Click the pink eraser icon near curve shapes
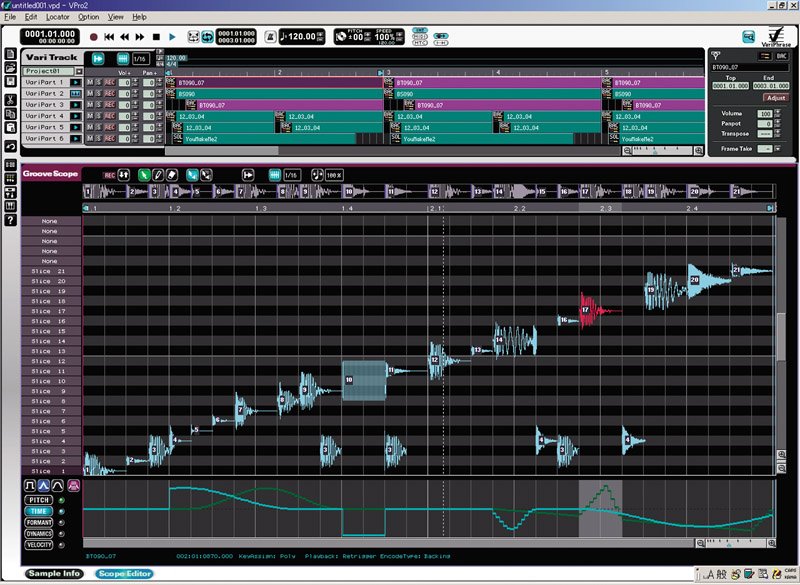Screen dimensions: 800x585 74,485
